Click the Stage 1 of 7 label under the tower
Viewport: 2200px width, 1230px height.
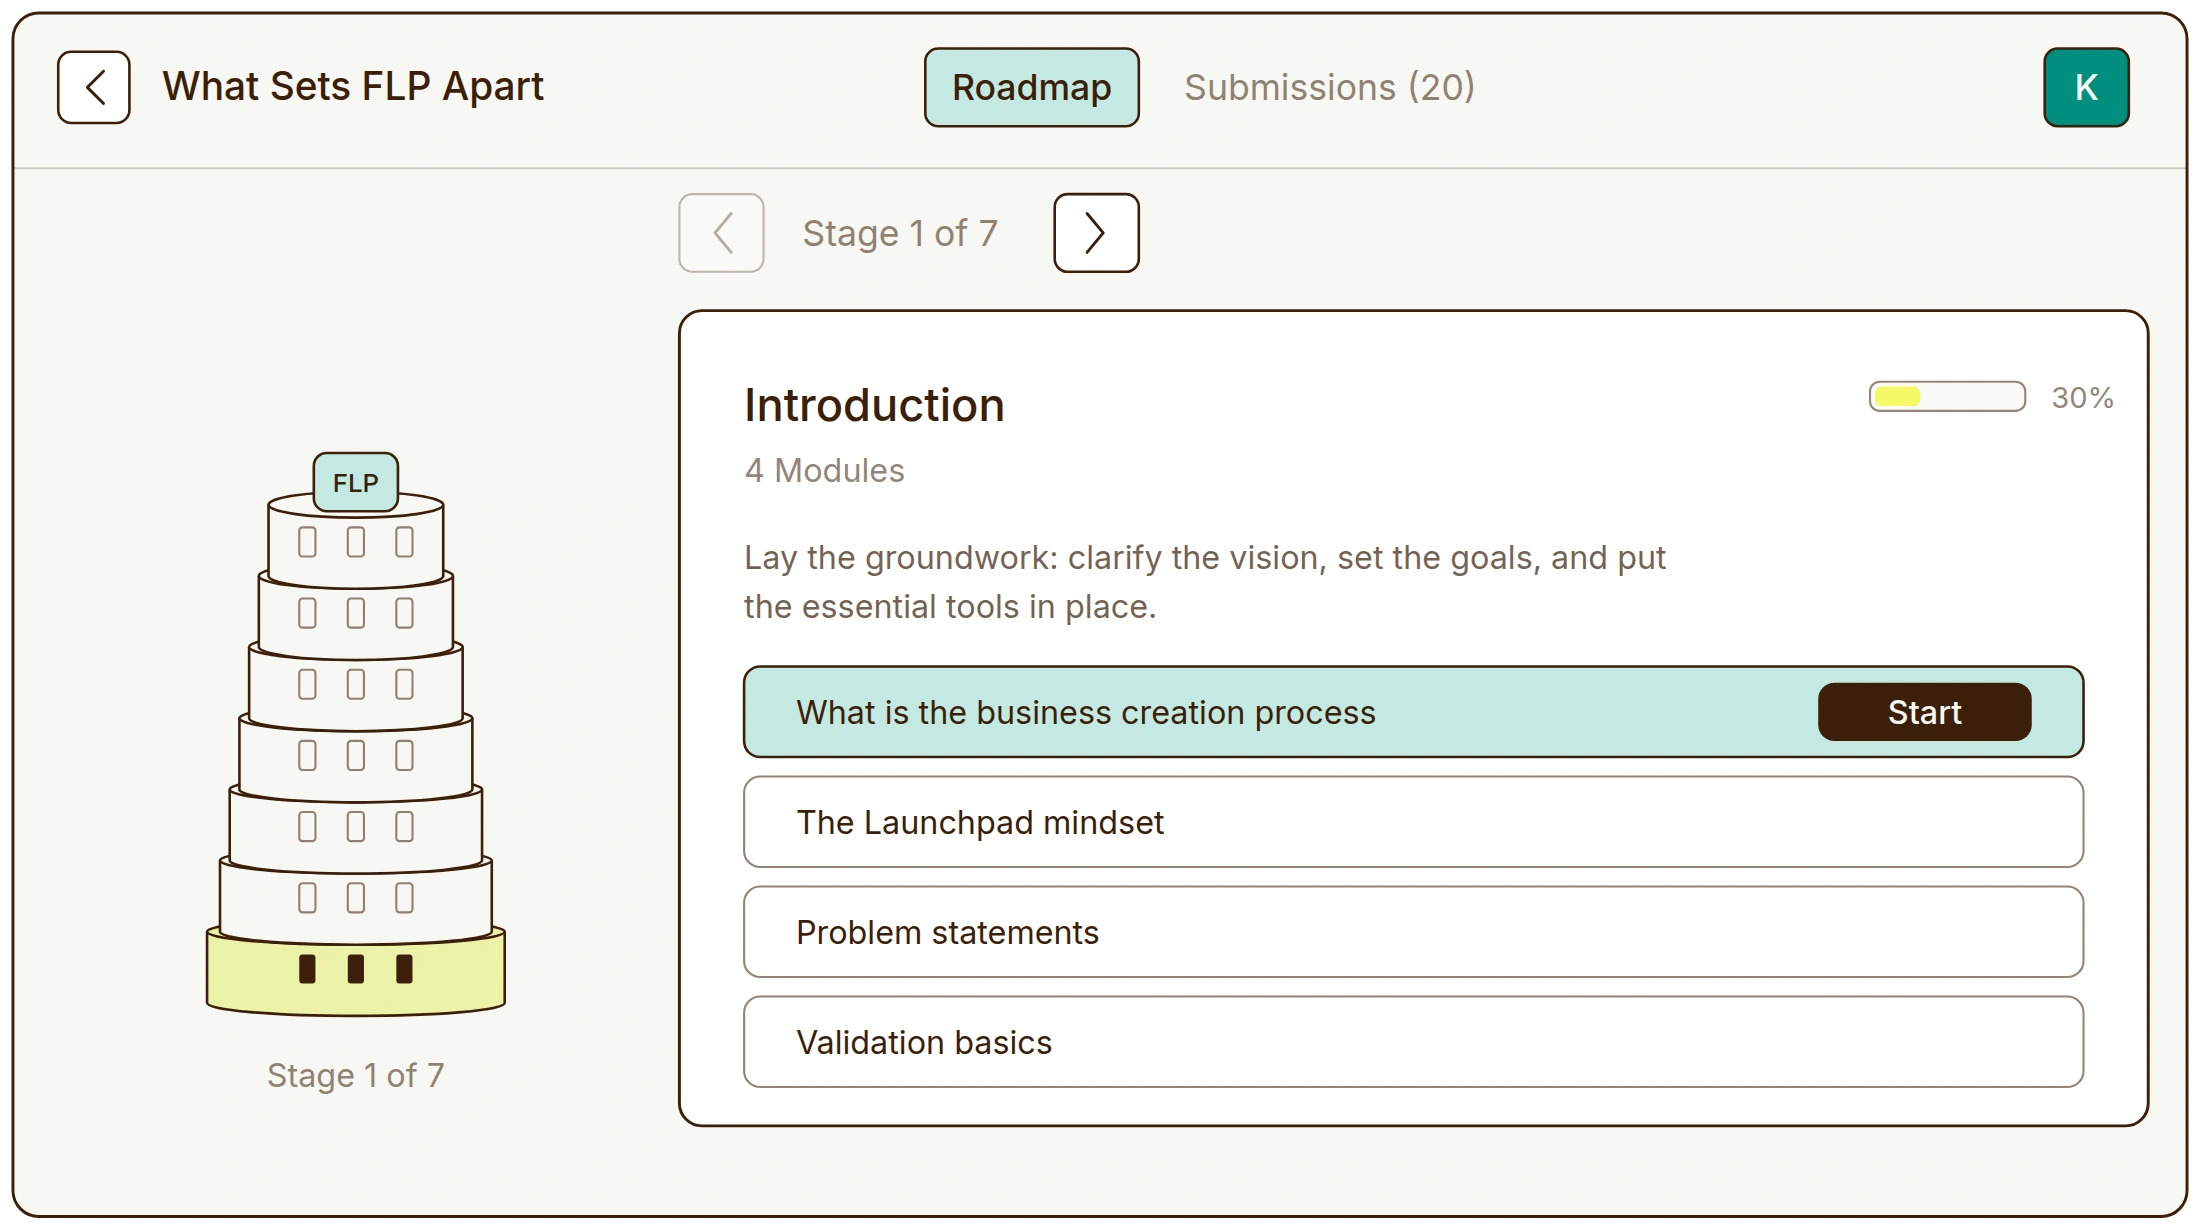point(356,1075)
